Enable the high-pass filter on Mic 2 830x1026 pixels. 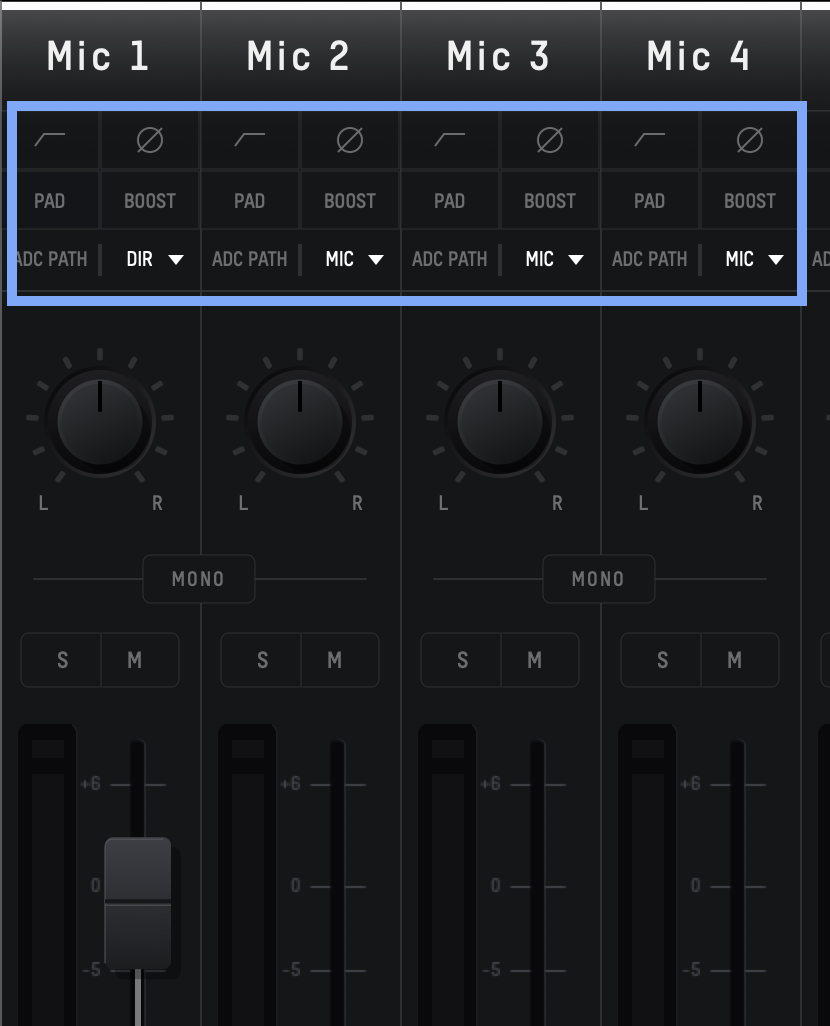pyautogui.click(x=250, y=139)
